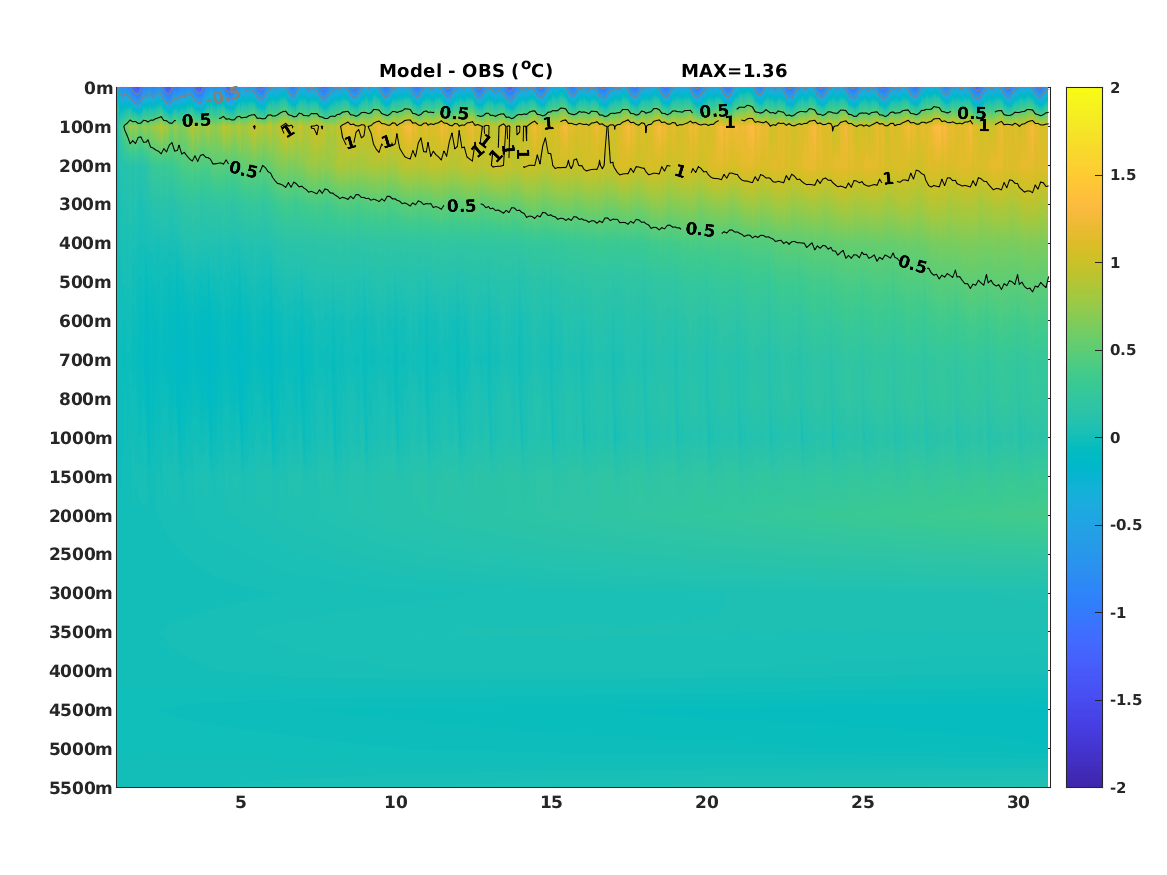The width and height of the screenshot is (1167, 875).
Task: Select the "2500m" y-axis label
Action: tap(81, 554)
